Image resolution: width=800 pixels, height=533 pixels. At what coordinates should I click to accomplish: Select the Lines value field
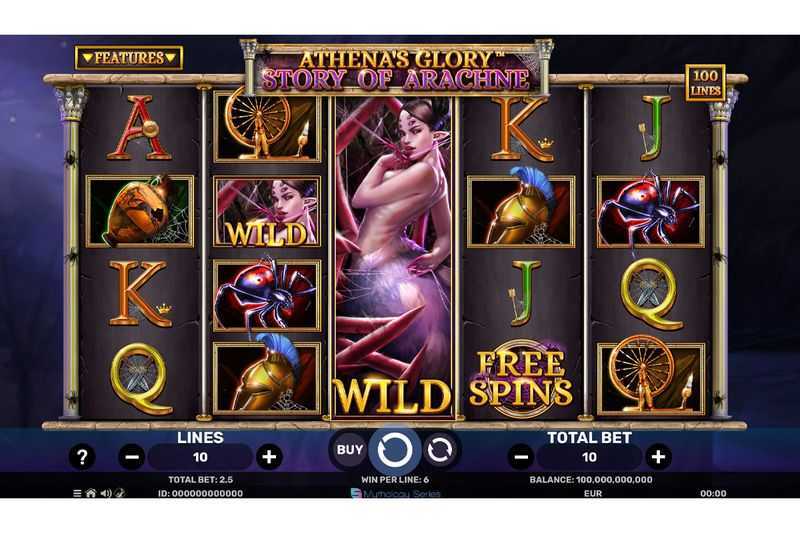coord(200,456)
